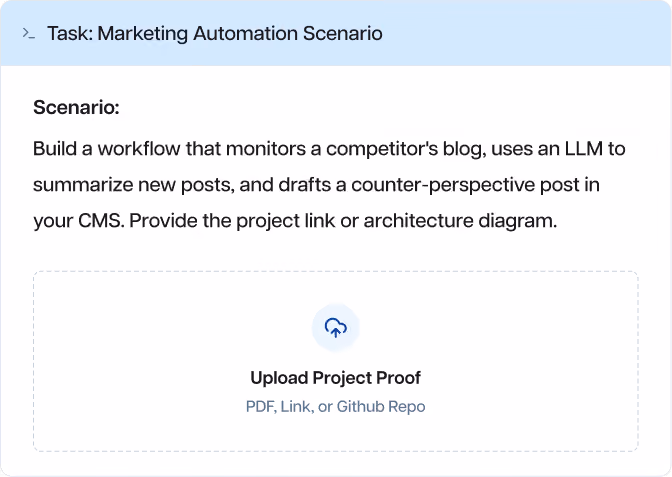672x477 pixels.
Task: Click the Scenario: heading
Action: (x=76, y=107)
